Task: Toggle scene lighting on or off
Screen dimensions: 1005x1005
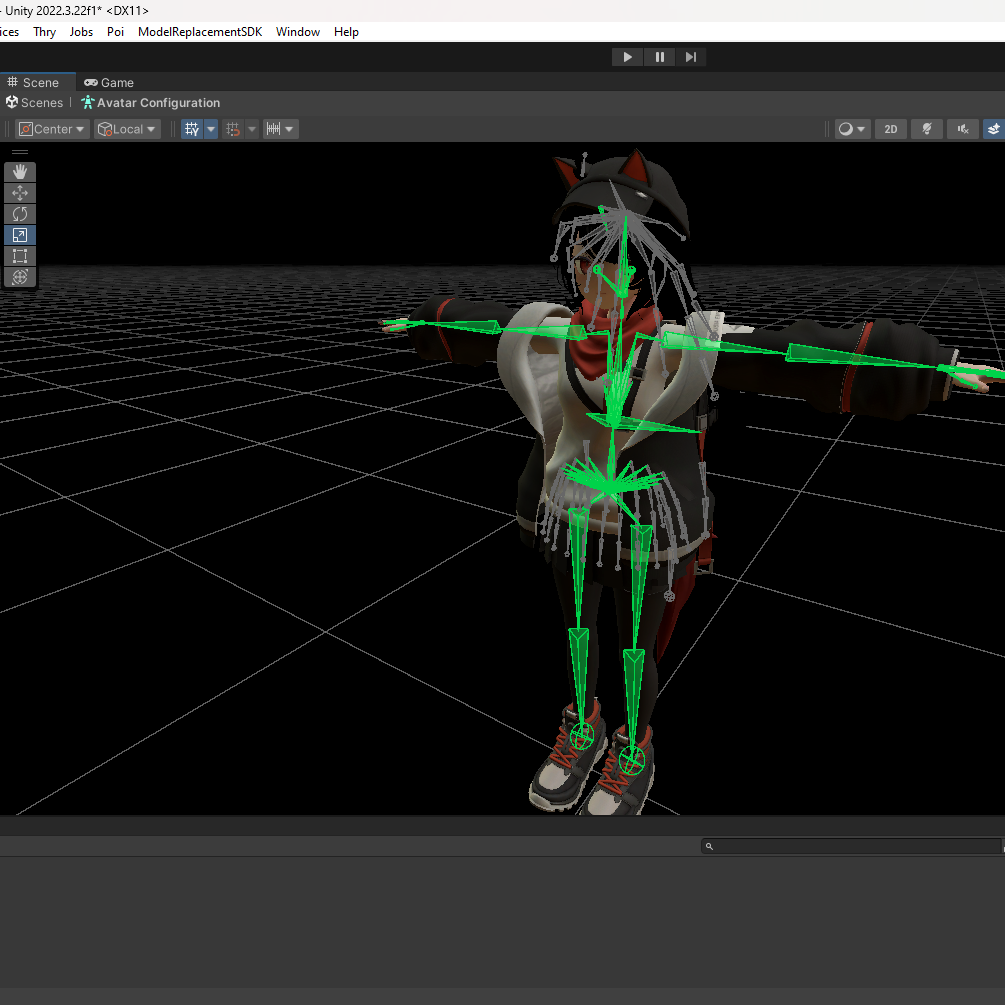Action: pyautogui.click(x=926, y=129)
